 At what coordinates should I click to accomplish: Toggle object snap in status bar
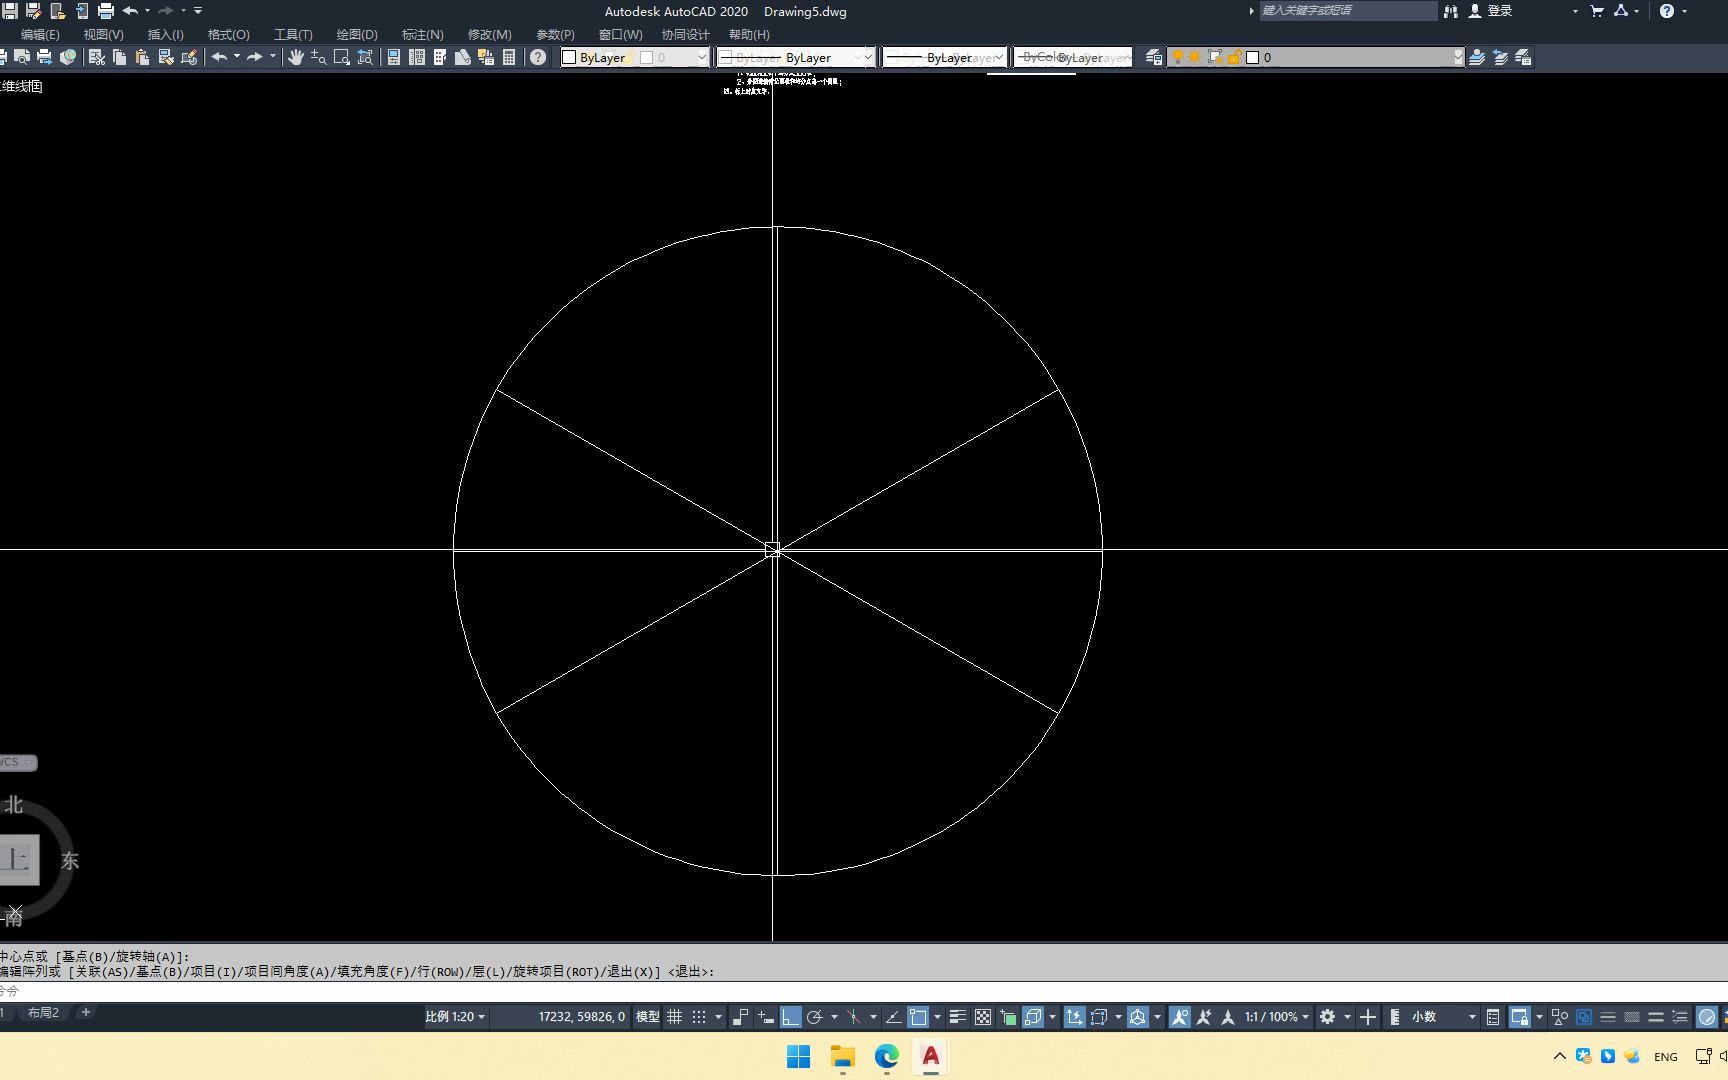(x=918, y=1017)
